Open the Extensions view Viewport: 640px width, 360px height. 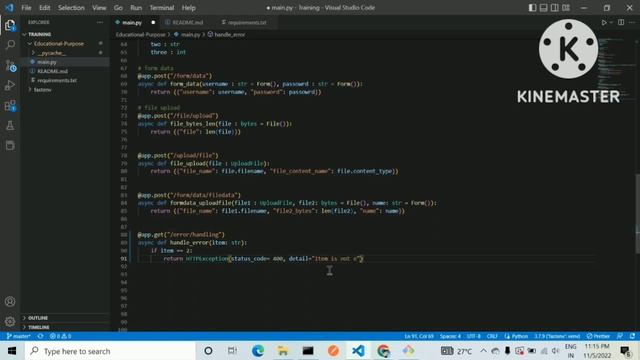(10, 106)
